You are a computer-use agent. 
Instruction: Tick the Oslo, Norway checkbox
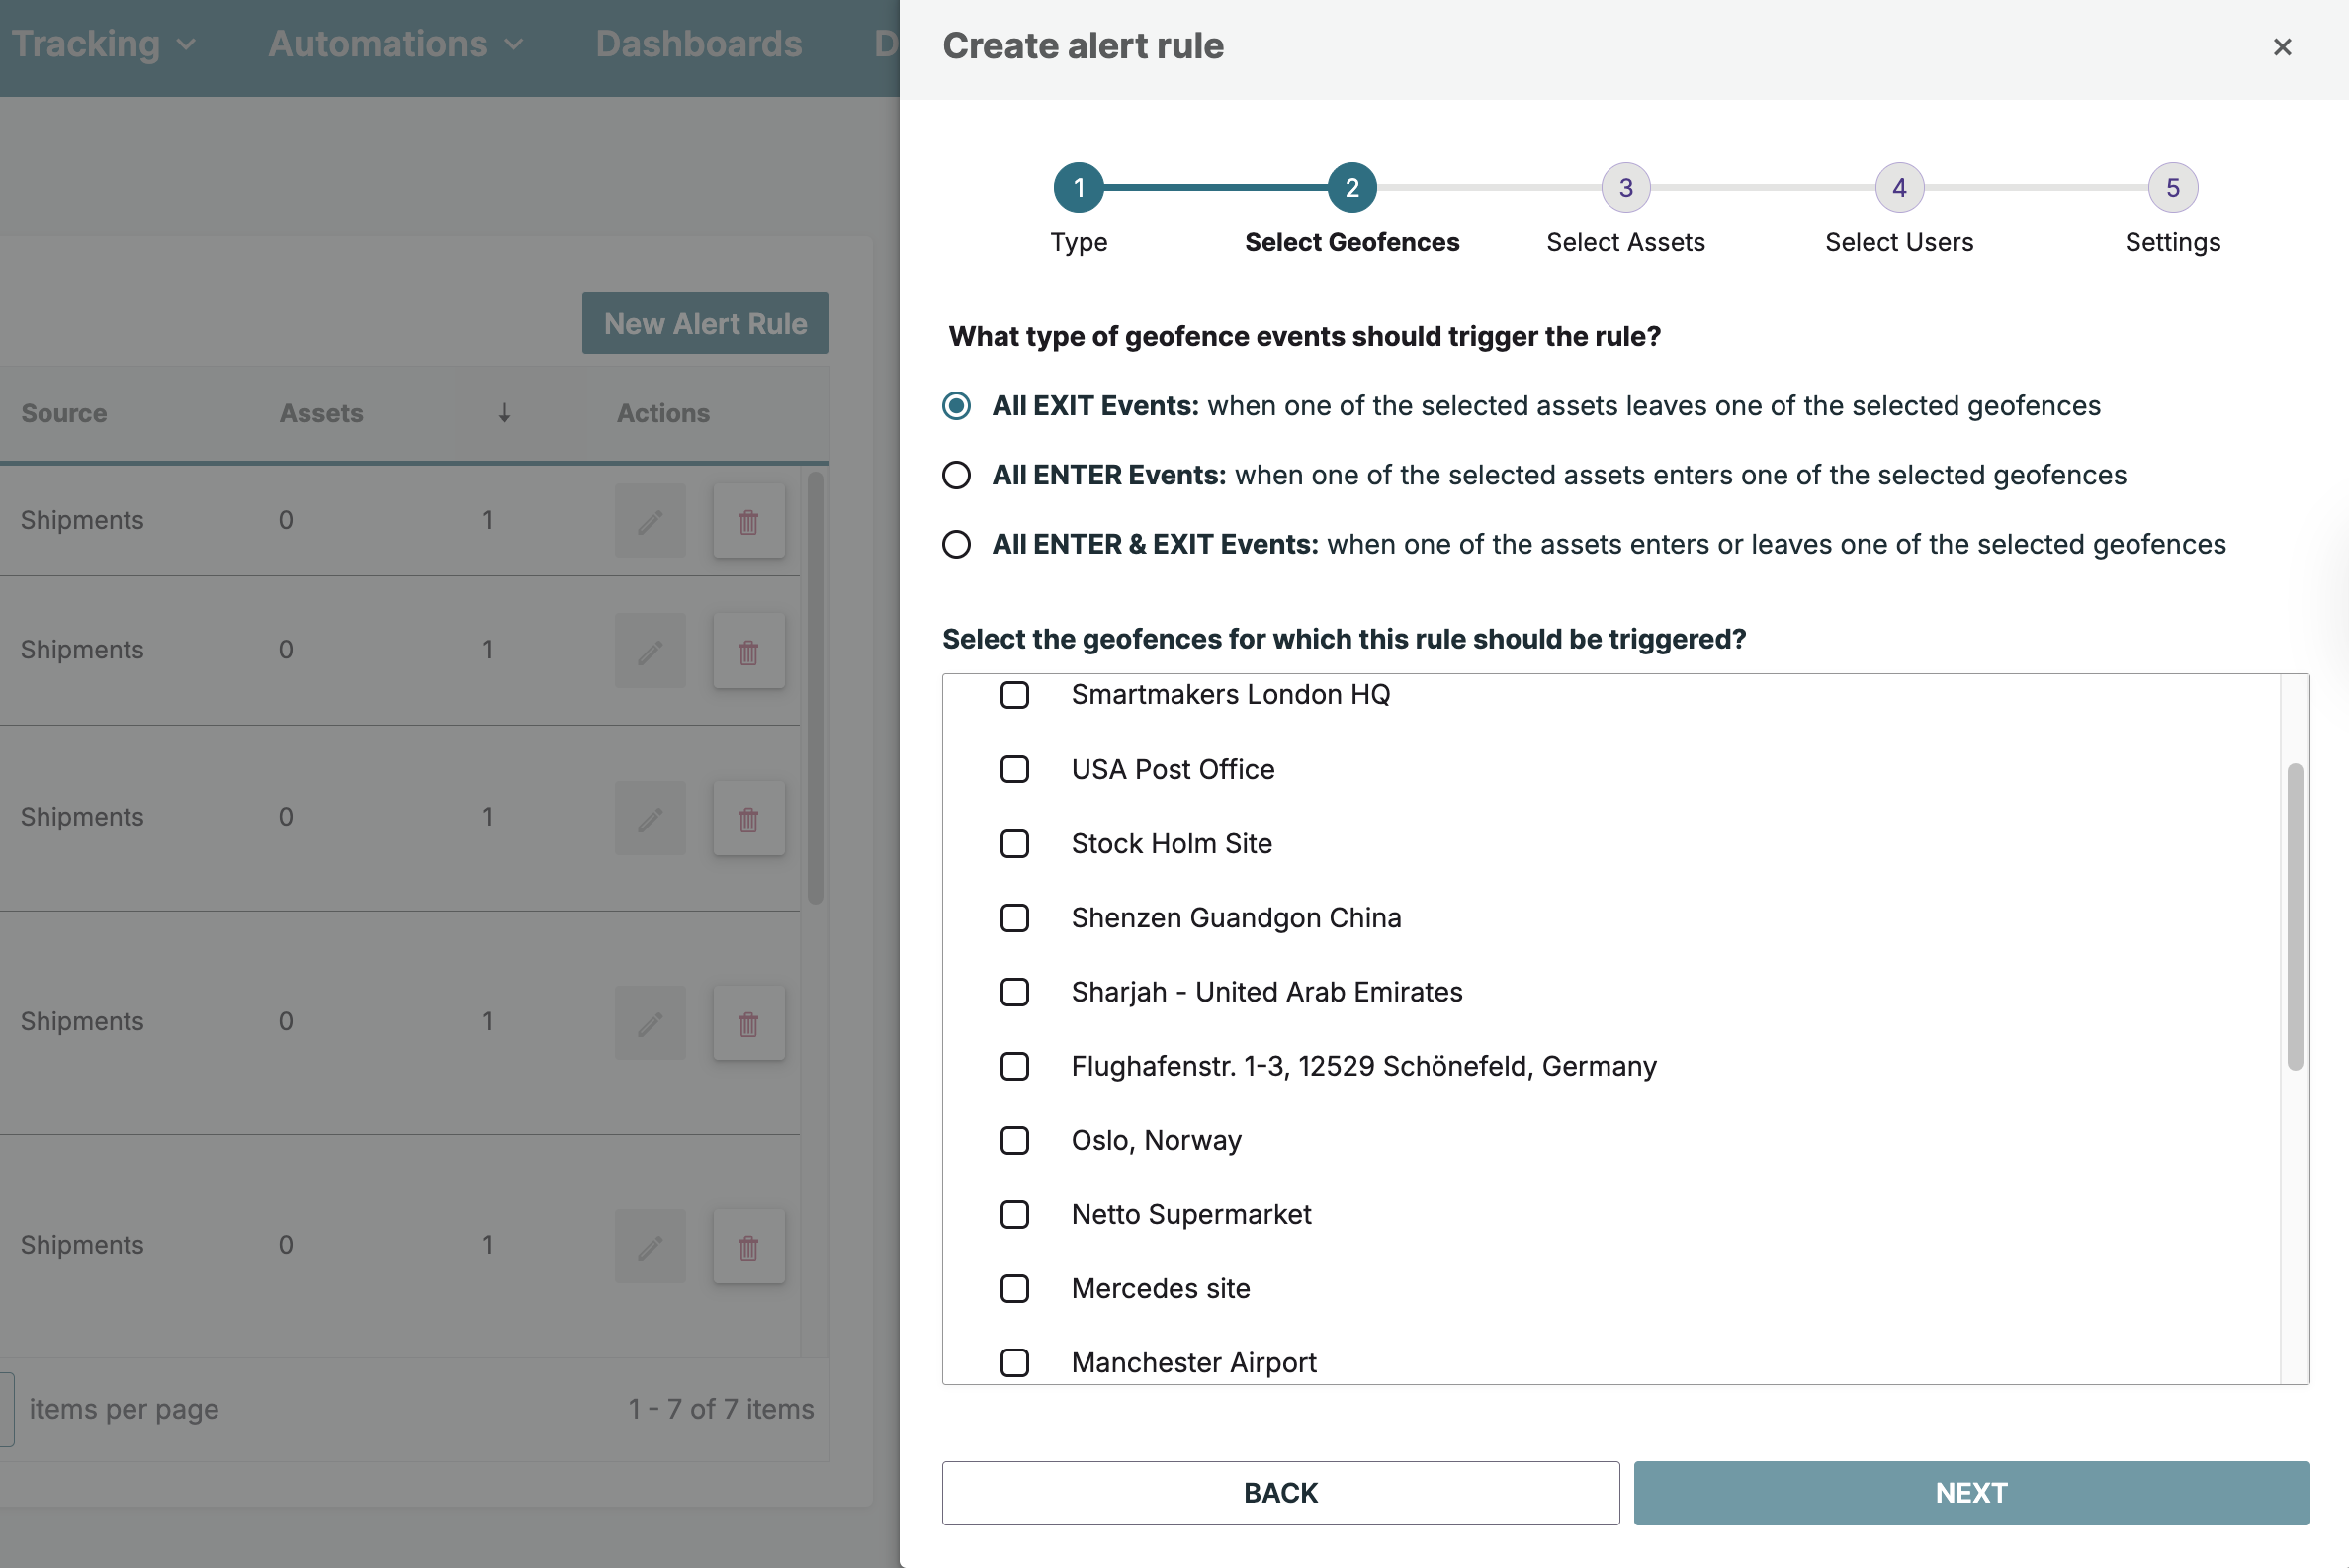[x=1014, y=1140]
